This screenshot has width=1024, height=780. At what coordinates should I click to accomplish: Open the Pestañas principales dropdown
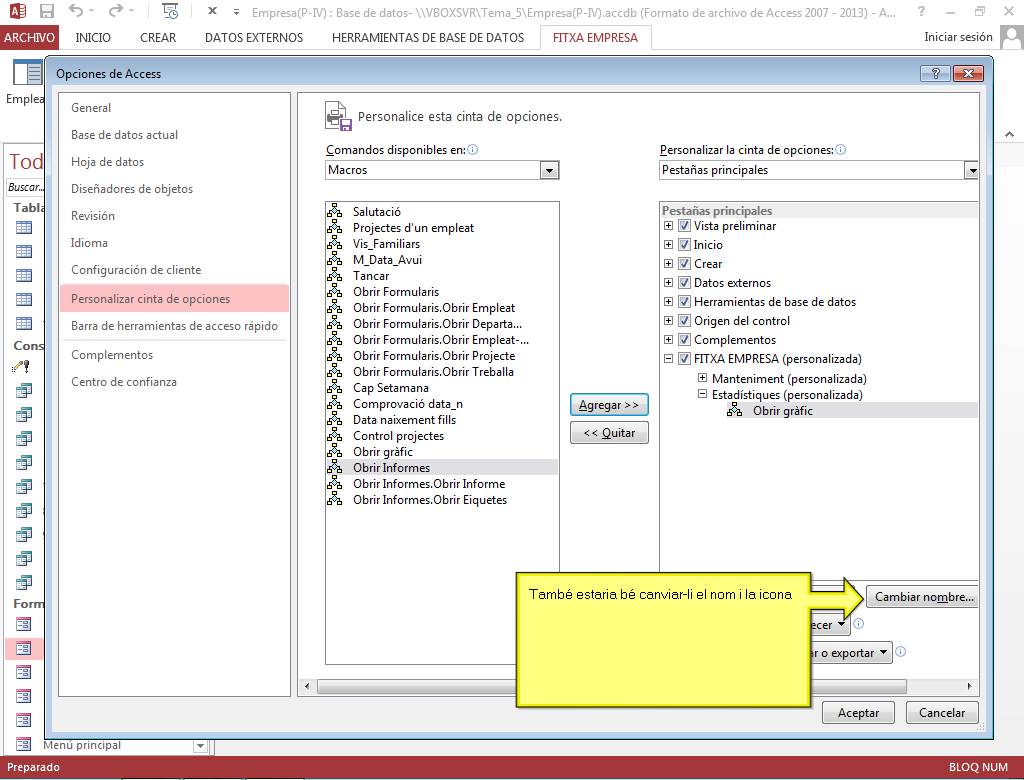coord(972,170)
